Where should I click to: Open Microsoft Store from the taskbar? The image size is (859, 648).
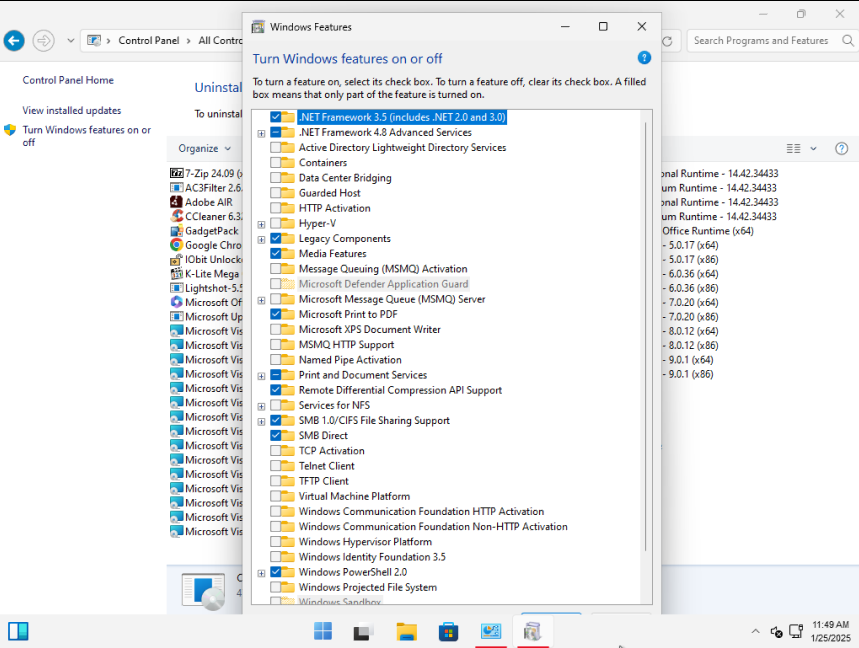click(x=448, y=631)
